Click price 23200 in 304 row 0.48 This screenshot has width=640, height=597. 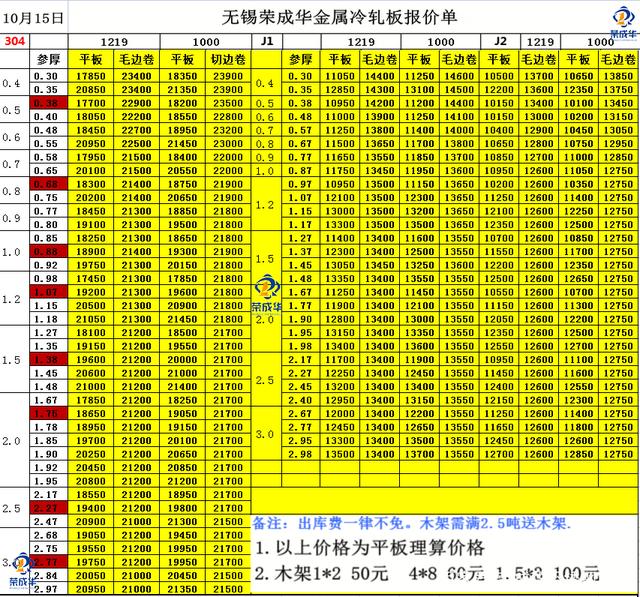pos(228,130)
